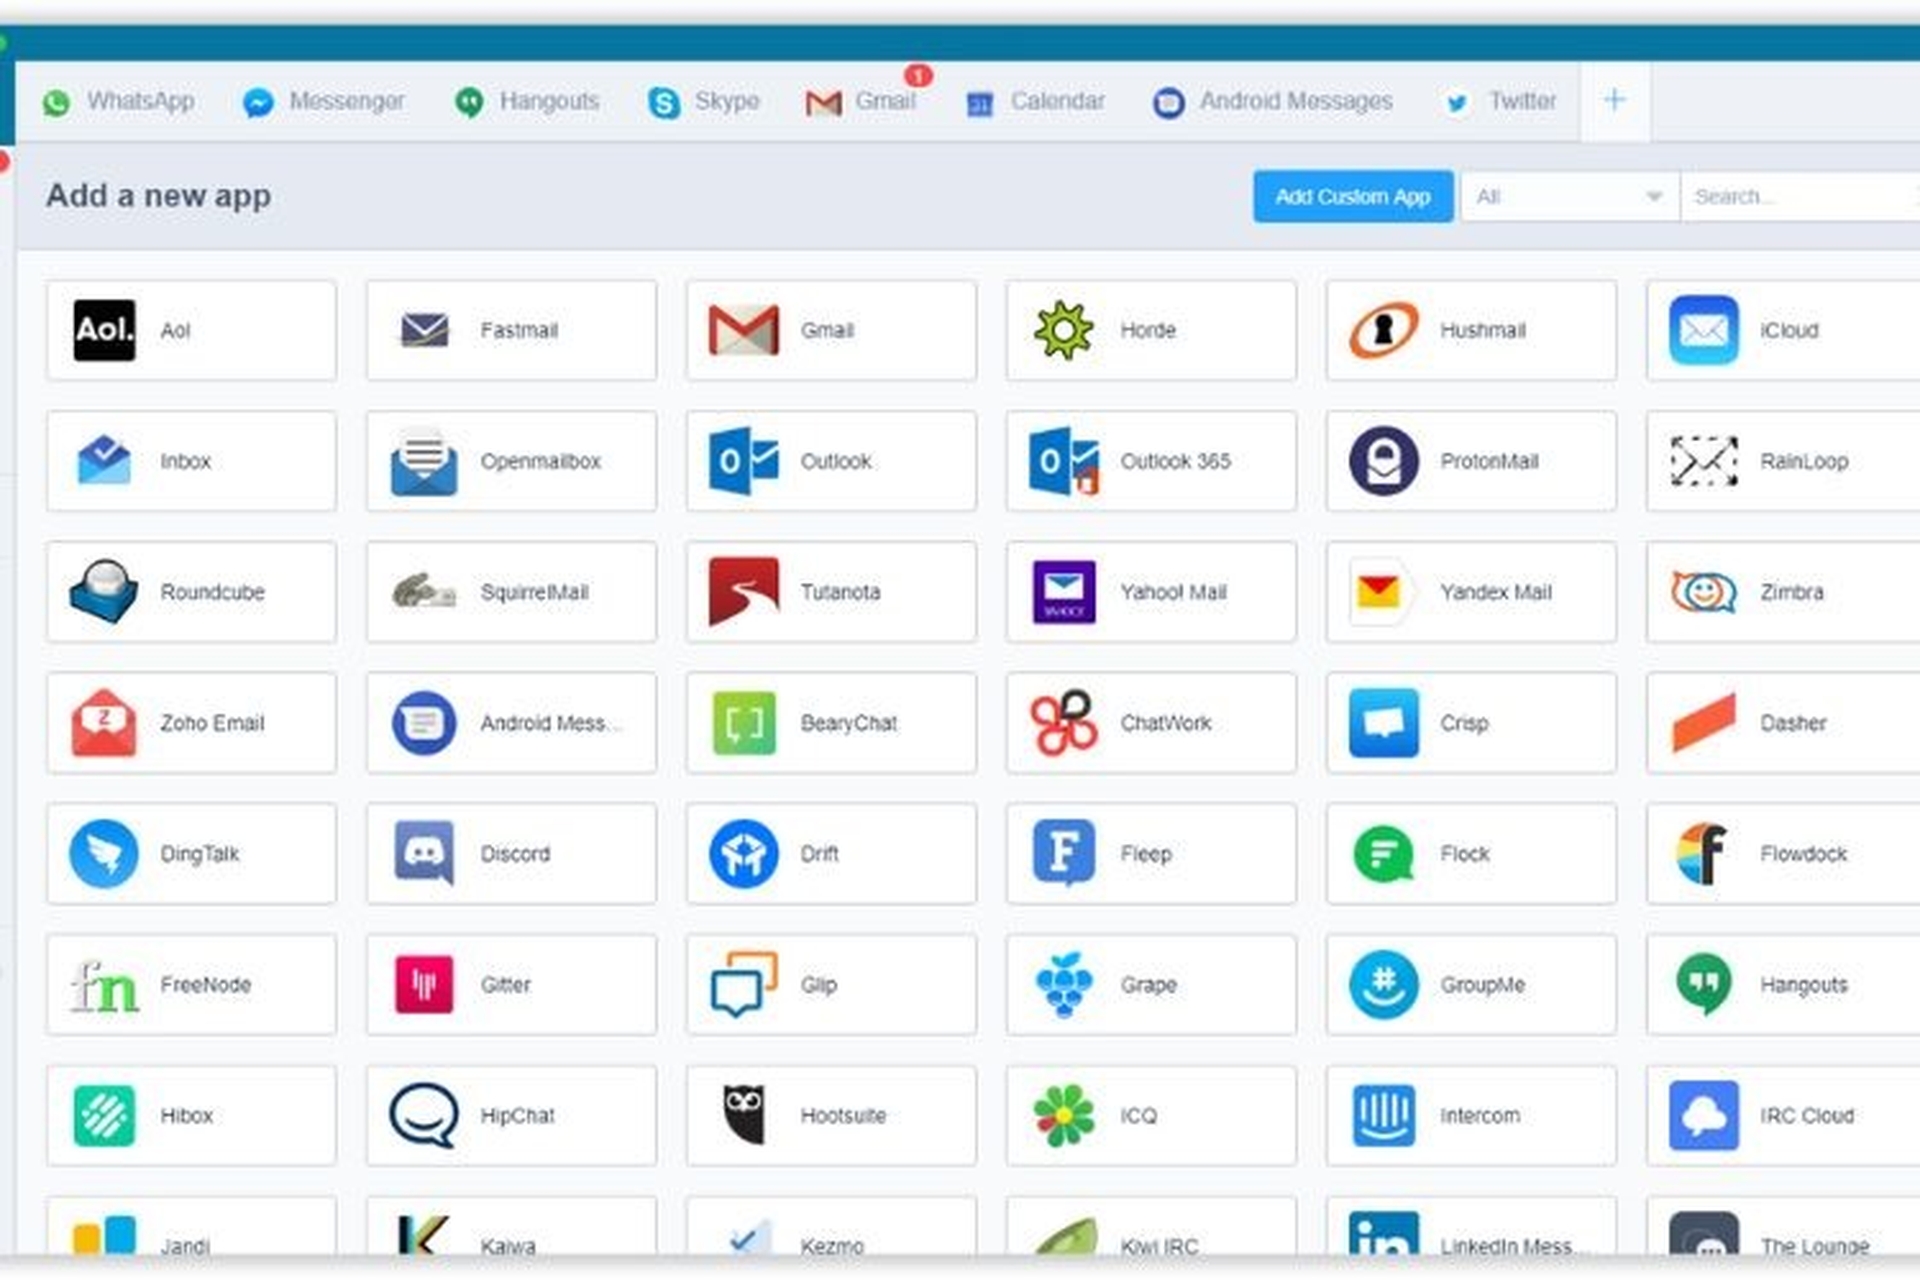The width and height of the screenshot is (1920, 1280).
Task: Select the Hibox icon
Action: point(104,1115)
